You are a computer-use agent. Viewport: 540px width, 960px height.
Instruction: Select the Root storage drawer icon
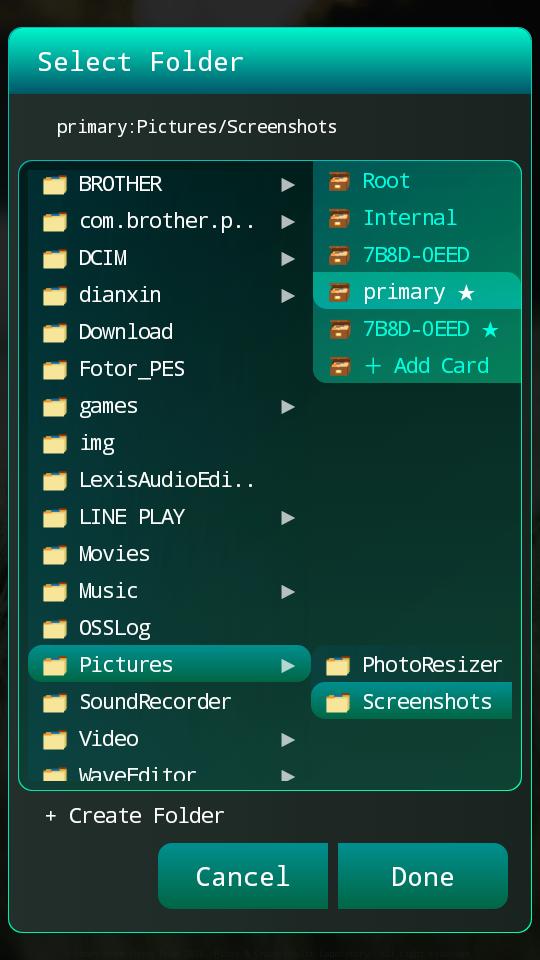[x=339, y=181]
